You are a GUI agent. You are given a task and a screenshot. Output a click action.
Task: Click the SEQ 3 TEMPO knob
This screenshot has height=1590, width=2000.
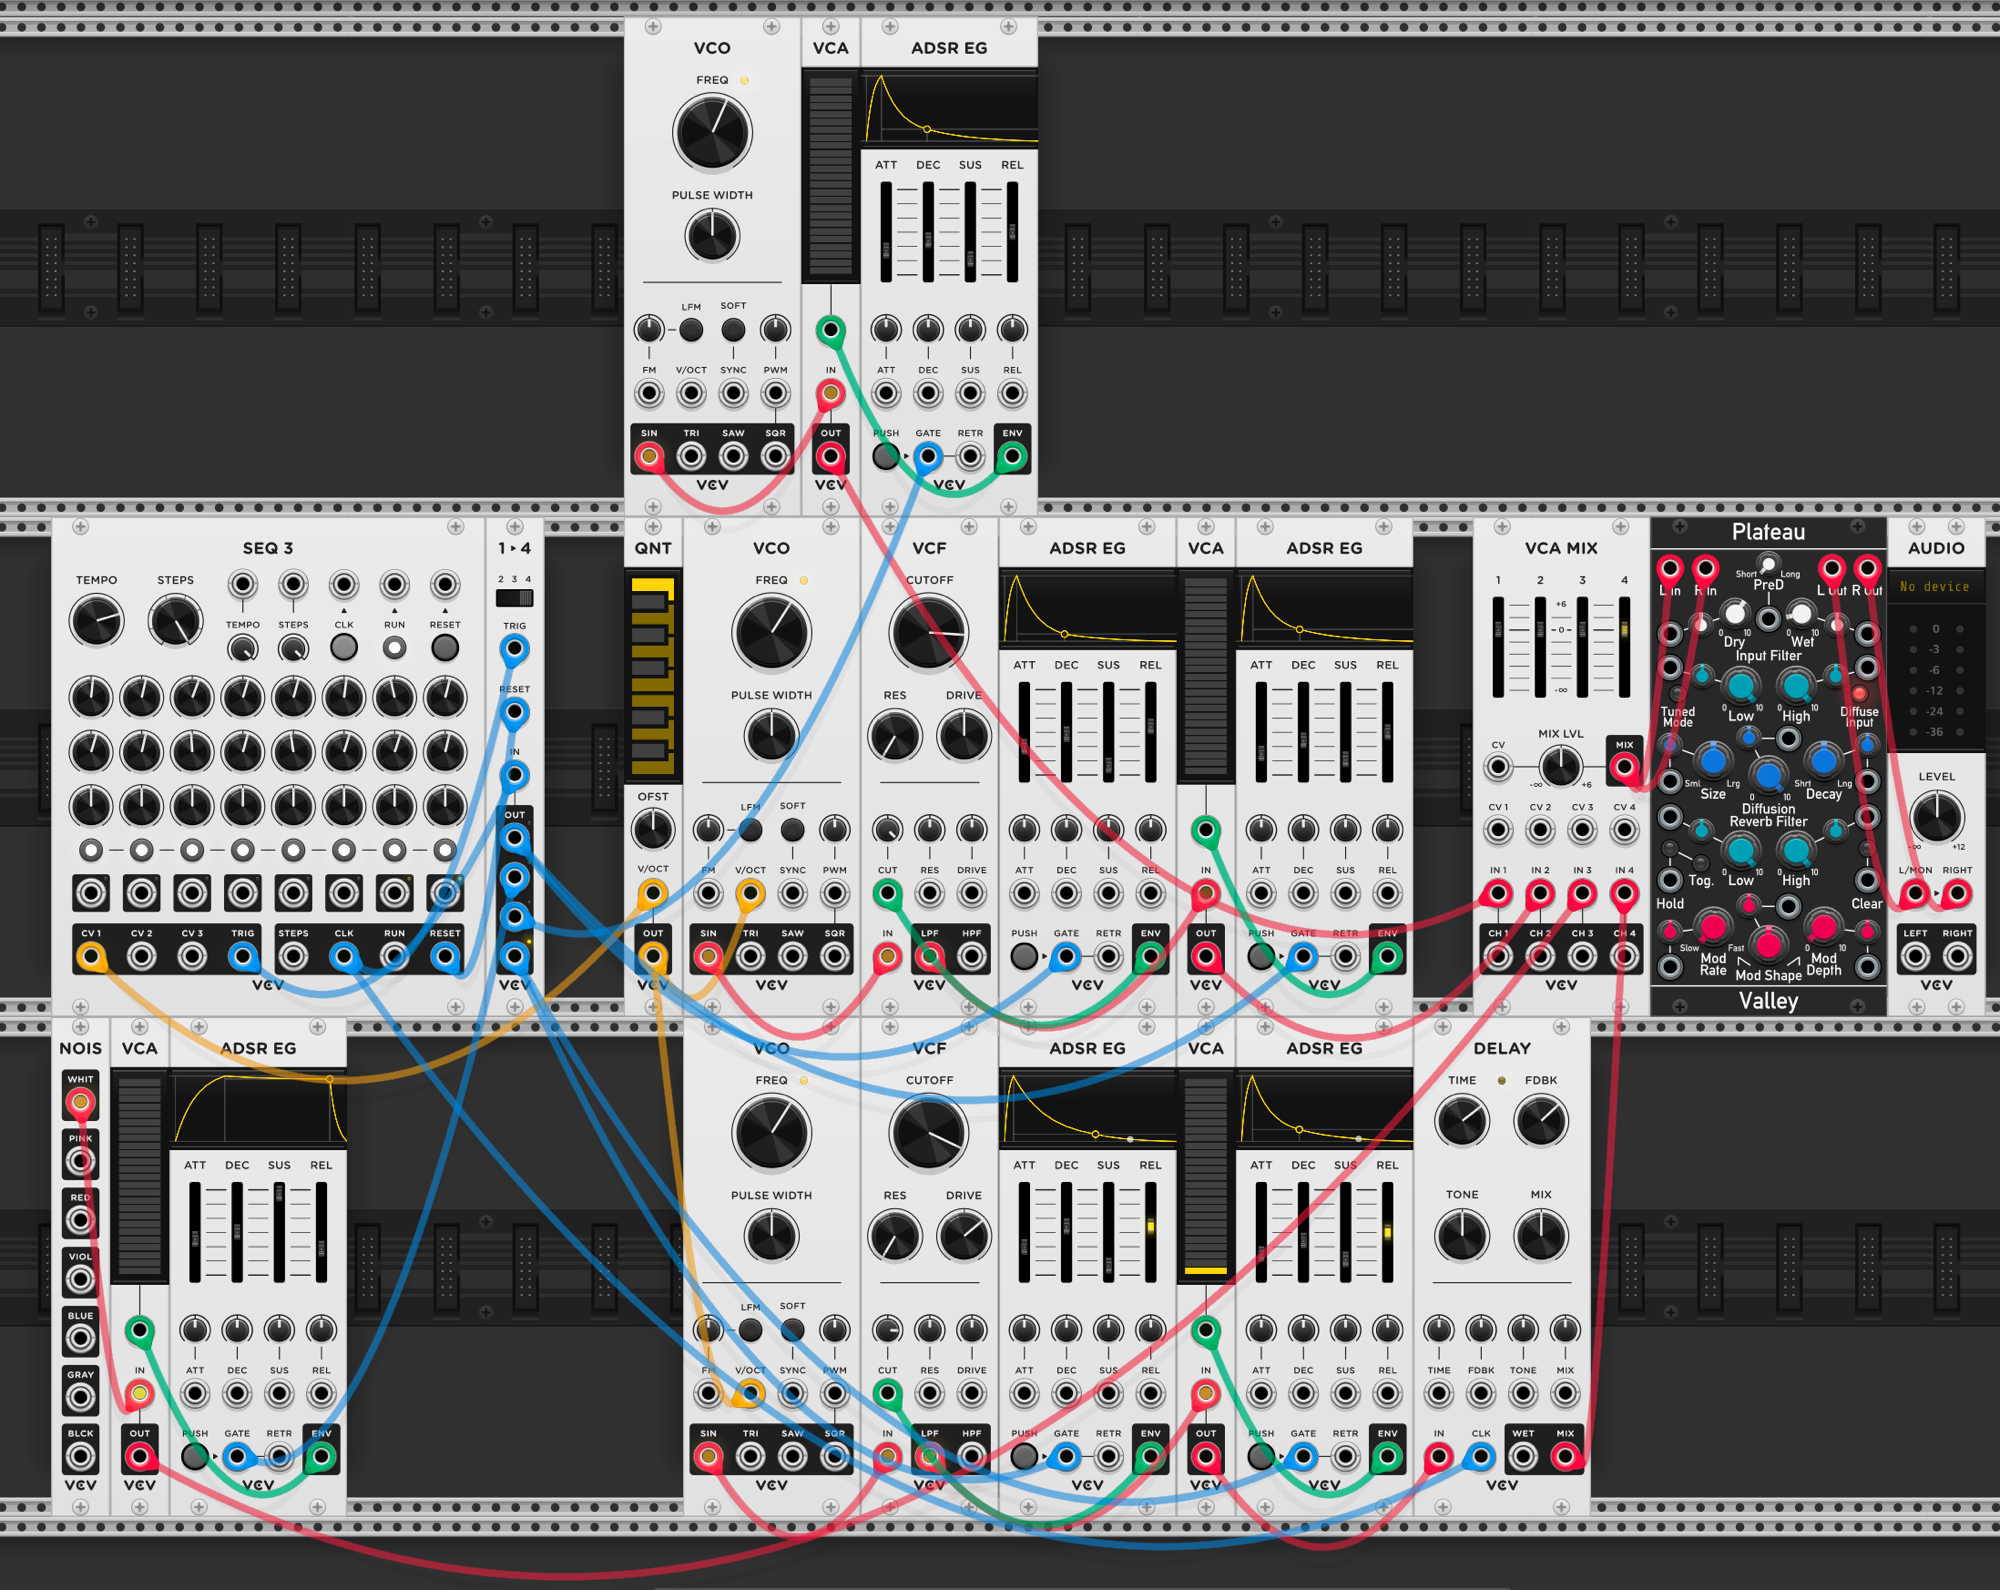tap(96, 621)
